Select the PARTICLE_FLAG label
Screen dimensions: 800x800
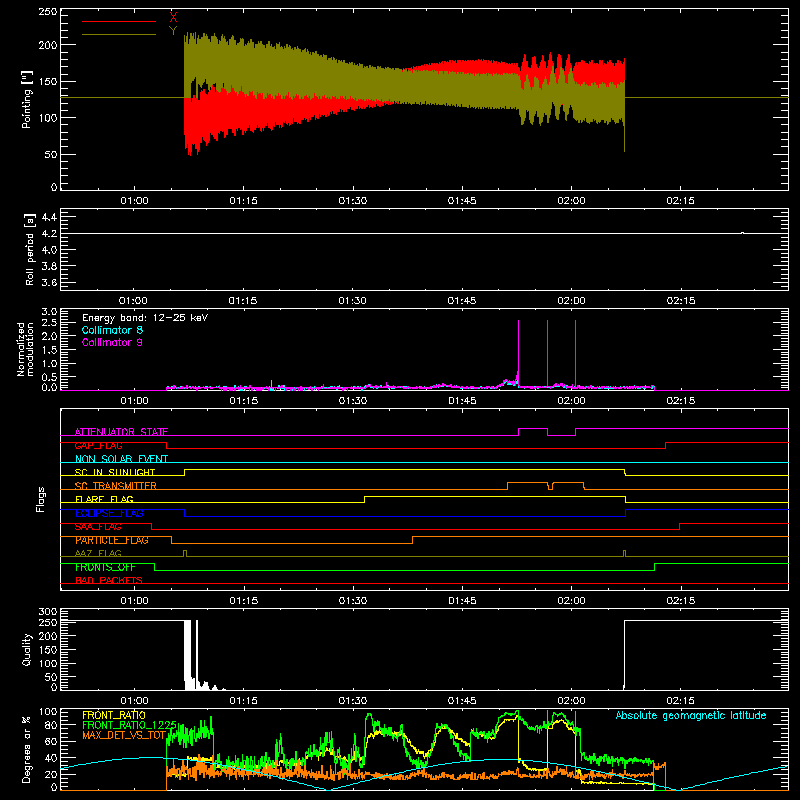[x=112, y=540]
